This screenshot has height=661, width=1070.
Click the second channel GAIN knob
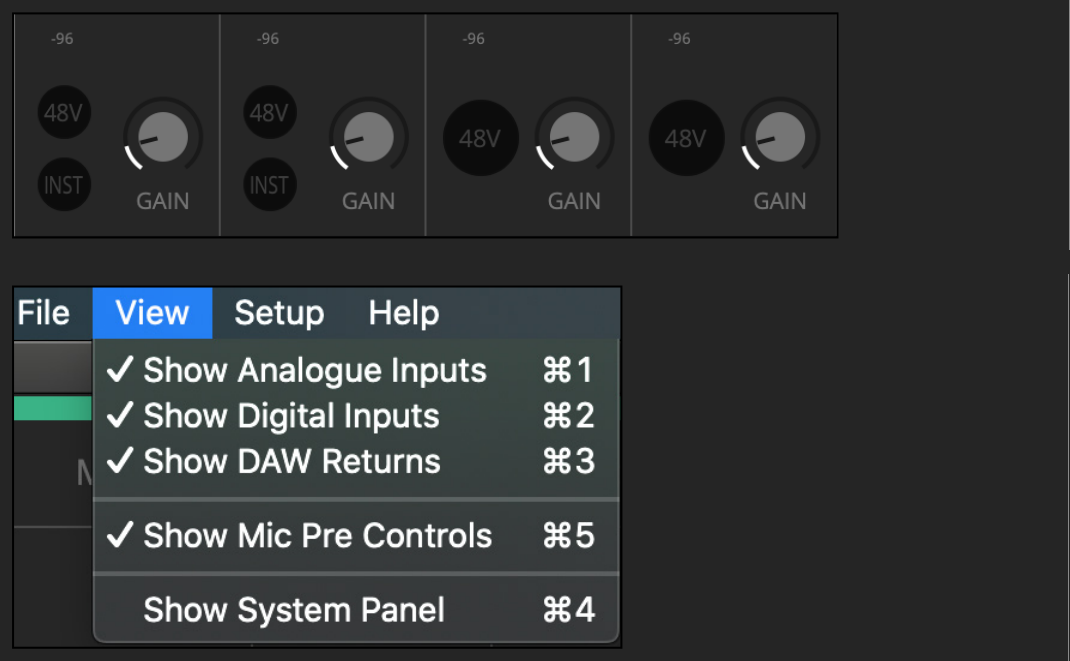pyautogui.click(x=368, y=137)
